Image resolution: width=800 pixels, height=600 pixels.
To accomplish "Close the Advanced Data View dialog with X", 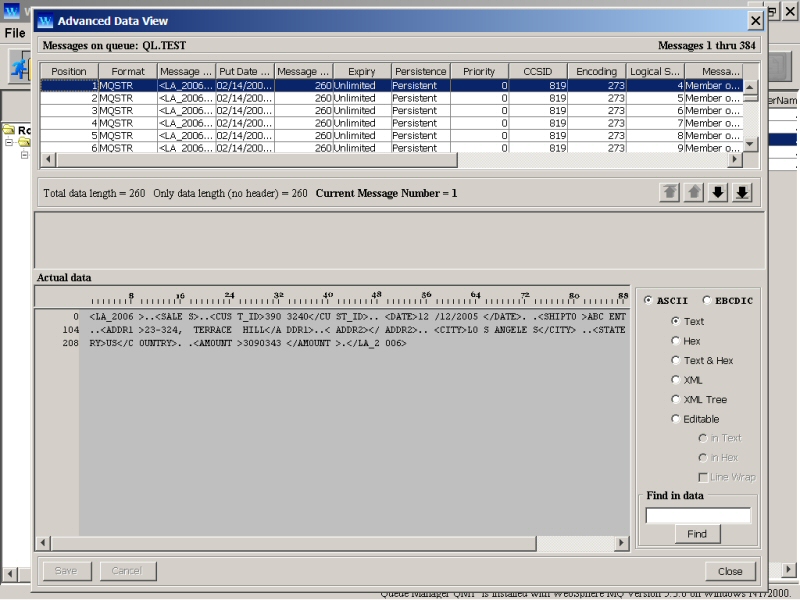I will [x=756, y=21].
